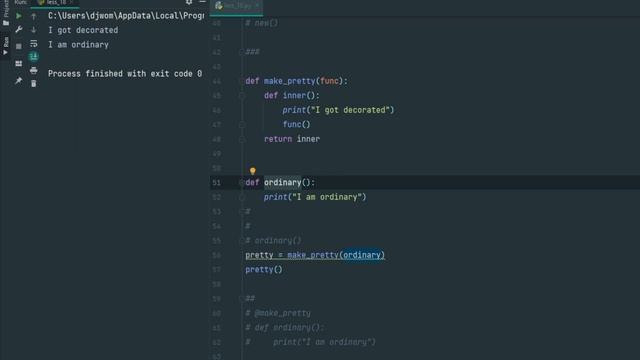Click the '# ordinary()' comment at line 55

pyautogui.click(x=273, y=241)
